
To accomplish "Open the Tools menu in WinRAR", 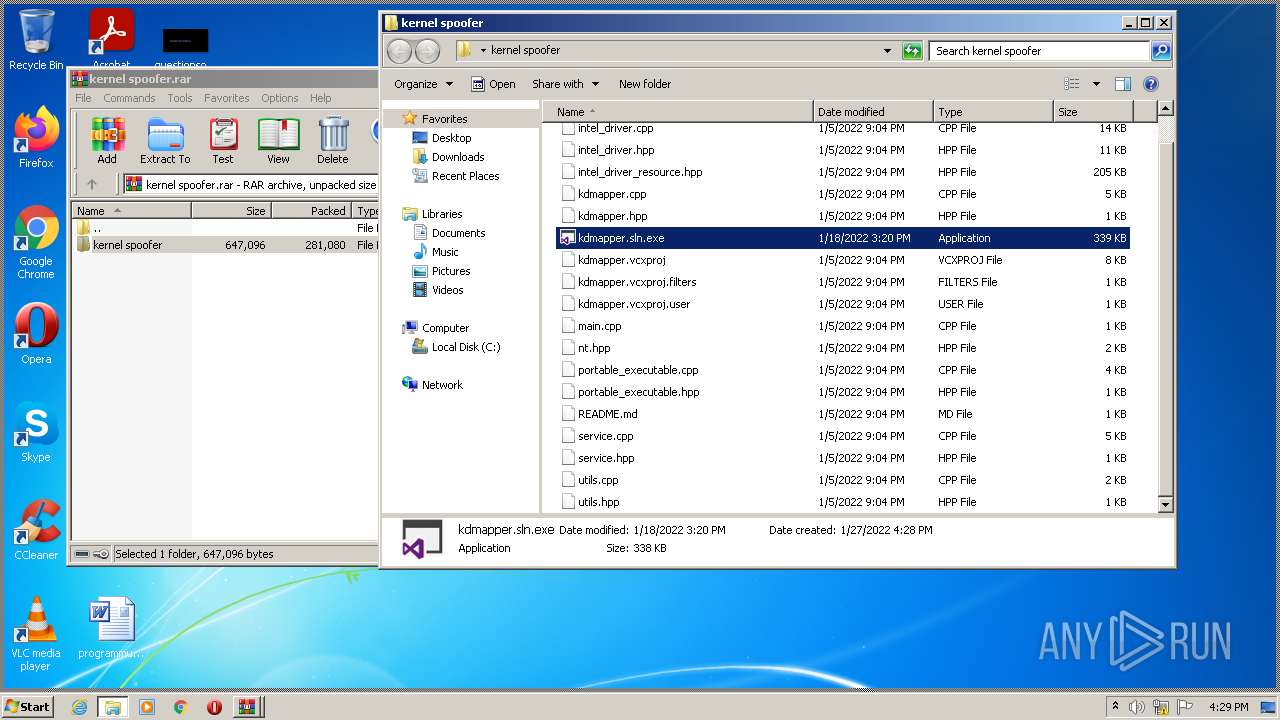I will (x=180, y=98).
